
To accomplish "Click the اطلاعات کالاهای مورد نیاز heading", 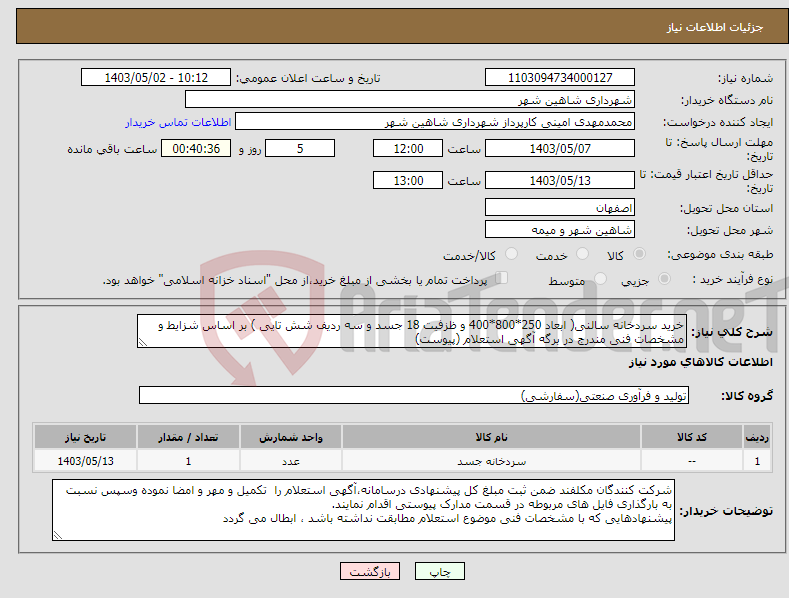I will click(700, 362).
